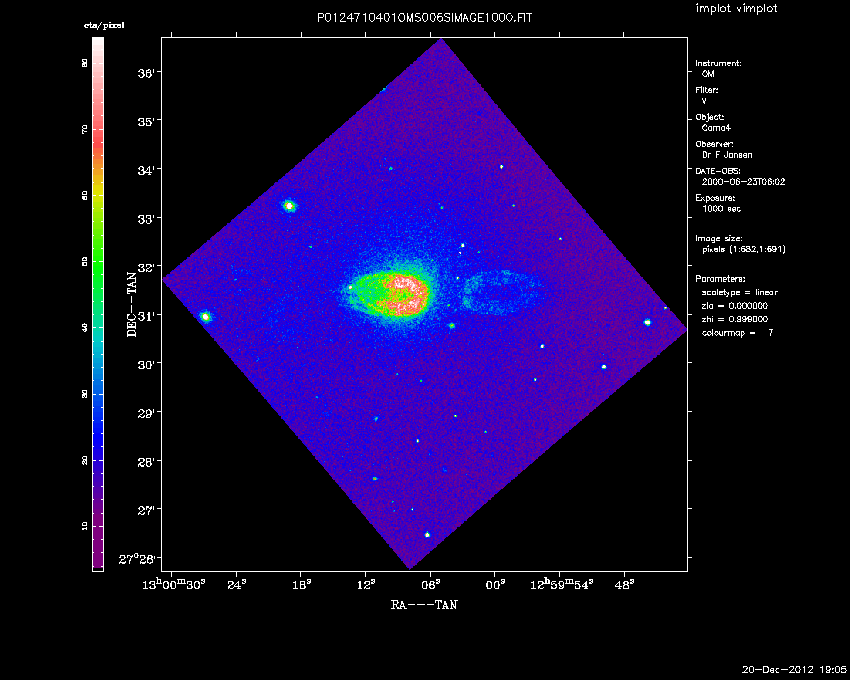Click the 33' declination tick label

(146, 219)
